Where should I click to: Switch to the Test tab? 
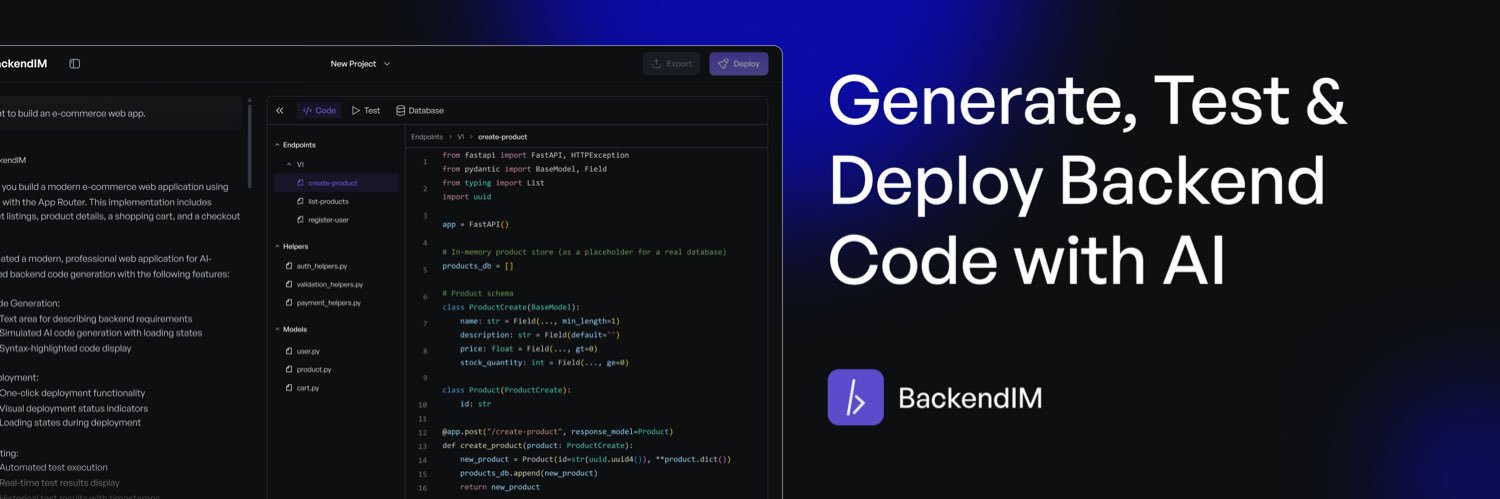[365, 111]
